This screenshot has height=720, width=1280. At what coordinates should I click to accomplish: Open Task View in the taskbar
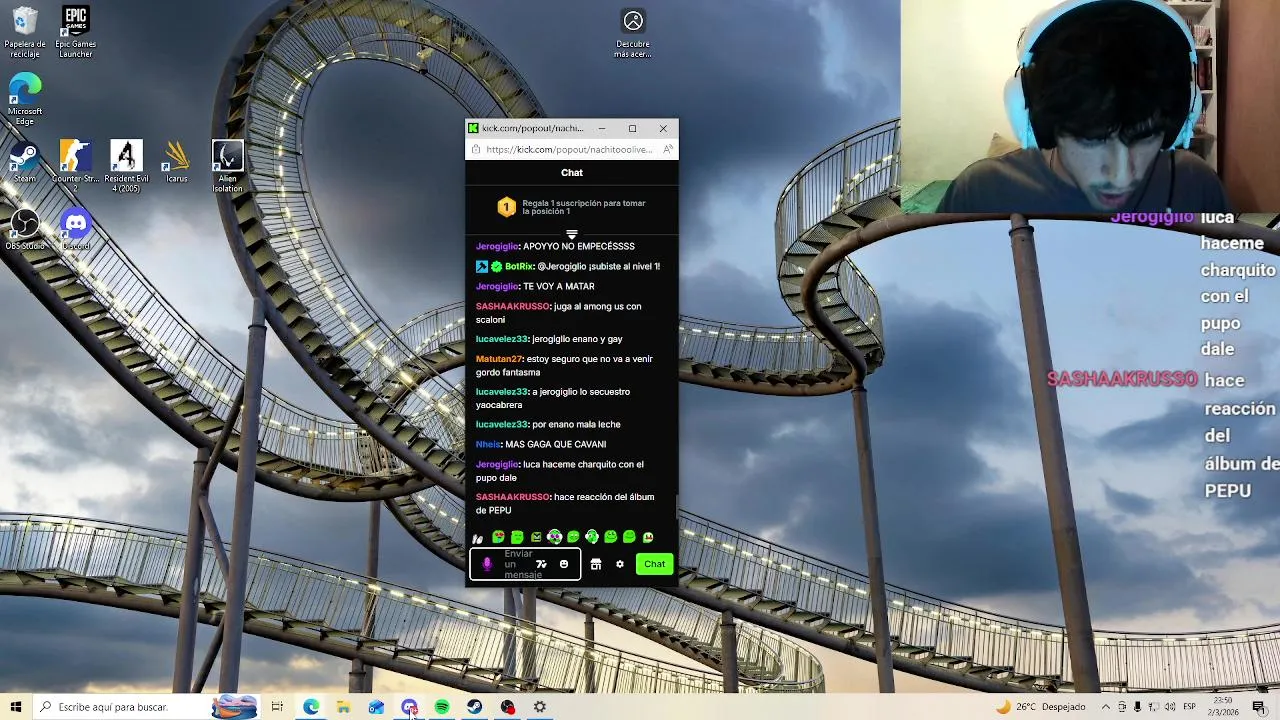click(x=277, y=707)
